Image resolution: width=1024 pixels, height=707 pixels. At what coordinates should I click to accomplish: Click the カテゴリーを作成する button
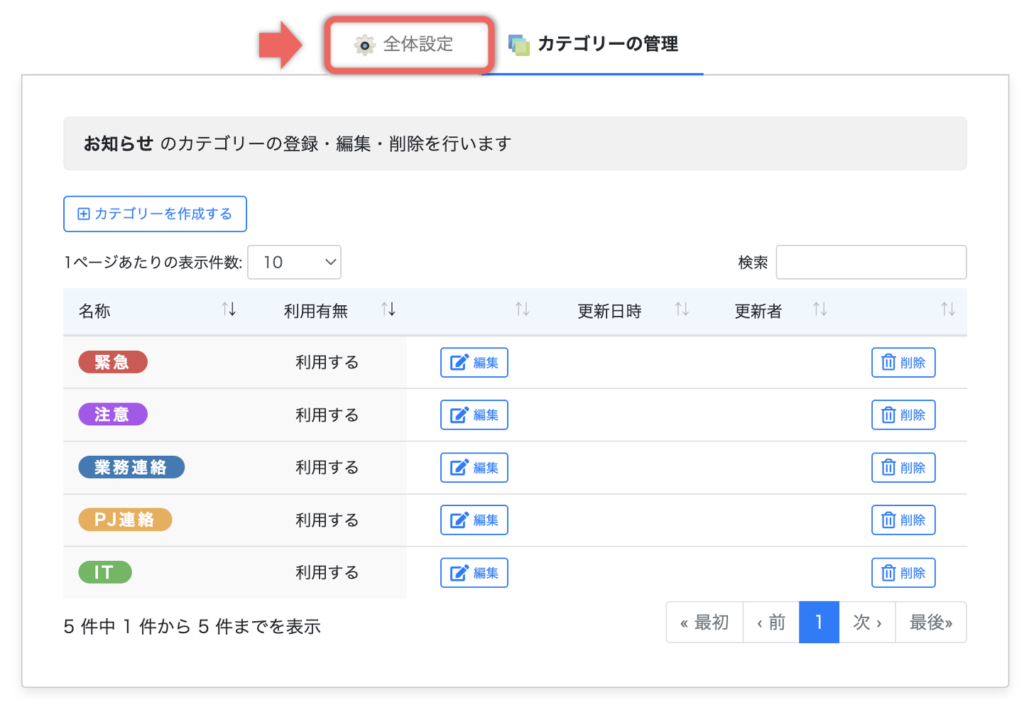tap(155, 214)
